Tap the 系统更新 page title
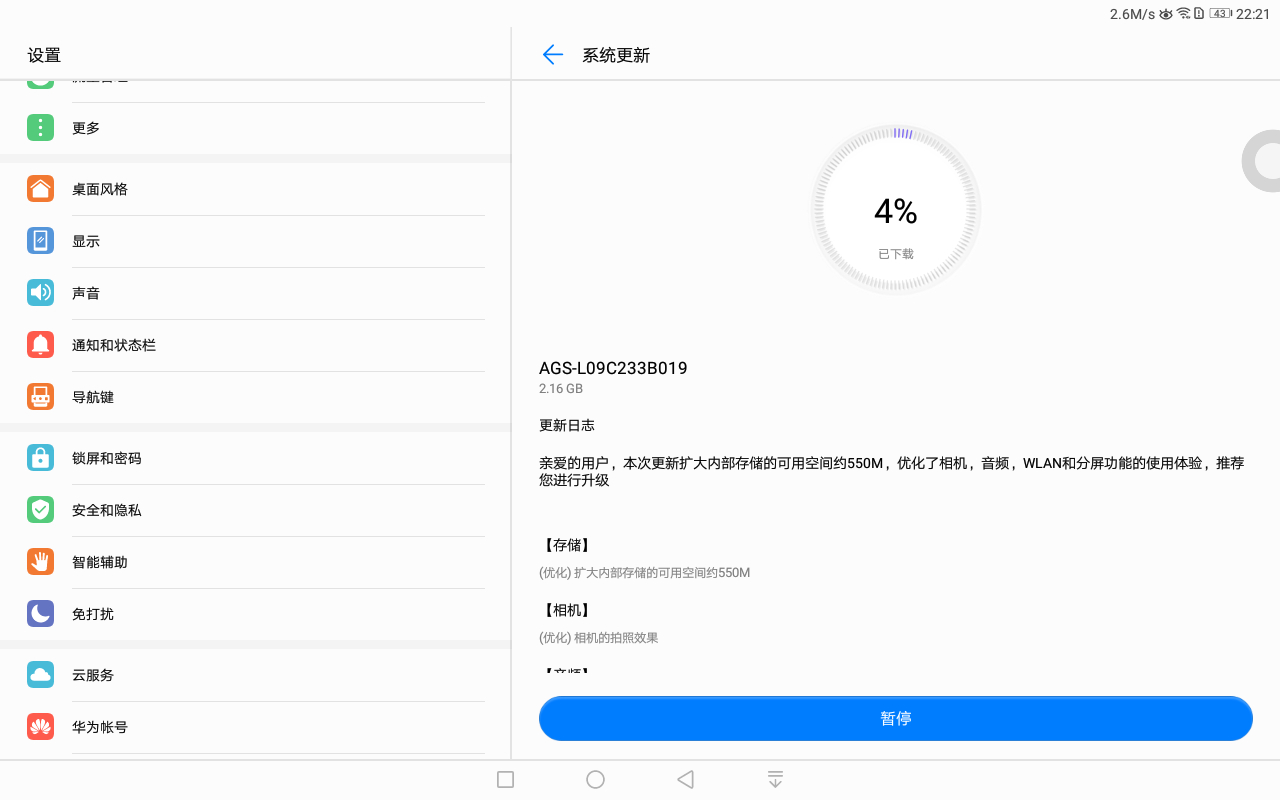Viewport: 1280px width, 800px height. click(x=616, y=55)
